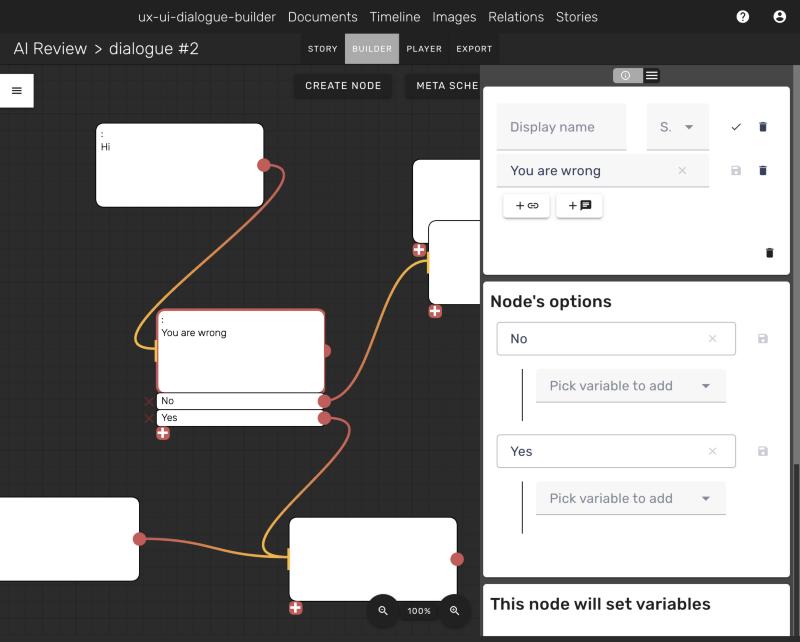This screenshot has width=800, height=642.
Task: Go to the Relations section
Action: [516, 17]
